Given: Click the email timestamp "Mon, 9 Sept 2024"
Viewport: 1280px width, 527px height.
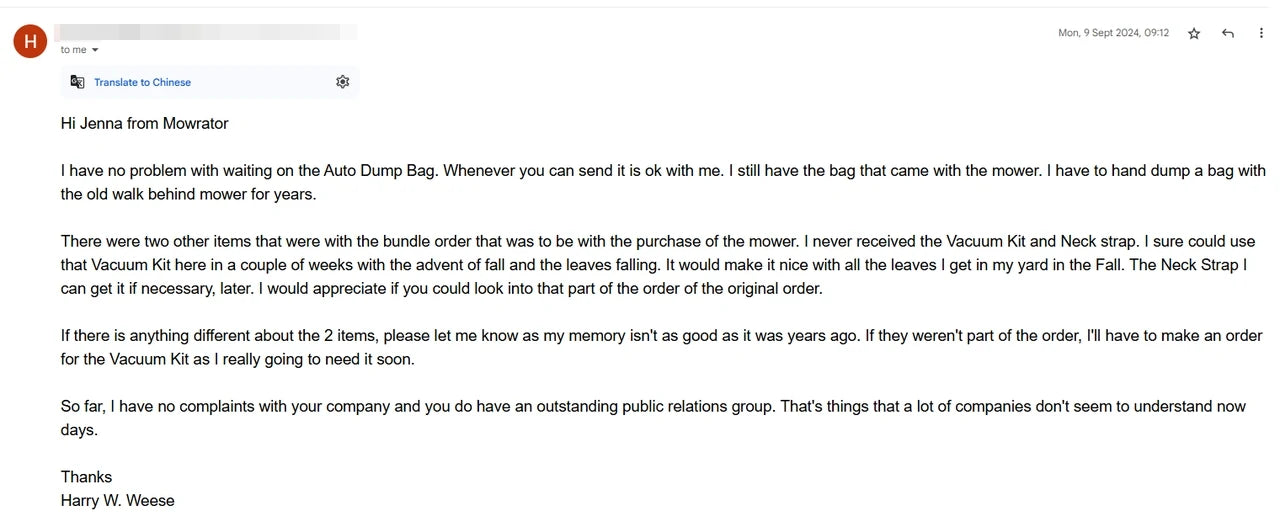Looking at the screenshot, I should tap(1113, 33).
